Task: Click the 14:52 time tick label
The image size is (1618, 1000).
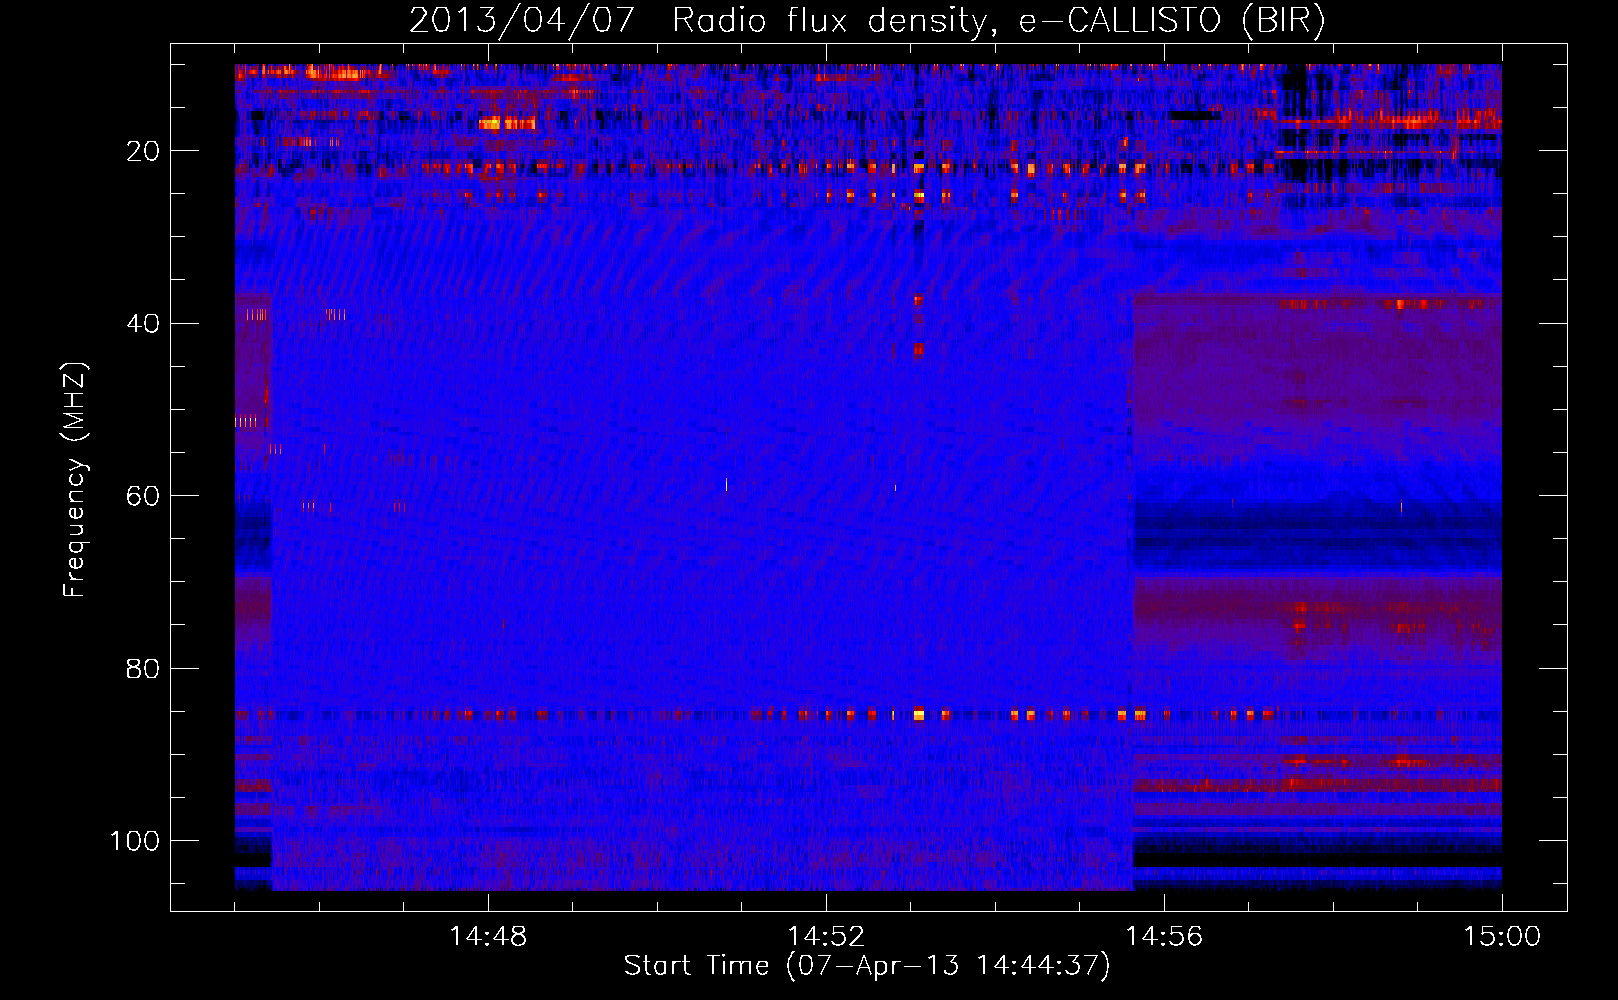Action: tap(826, 937)
